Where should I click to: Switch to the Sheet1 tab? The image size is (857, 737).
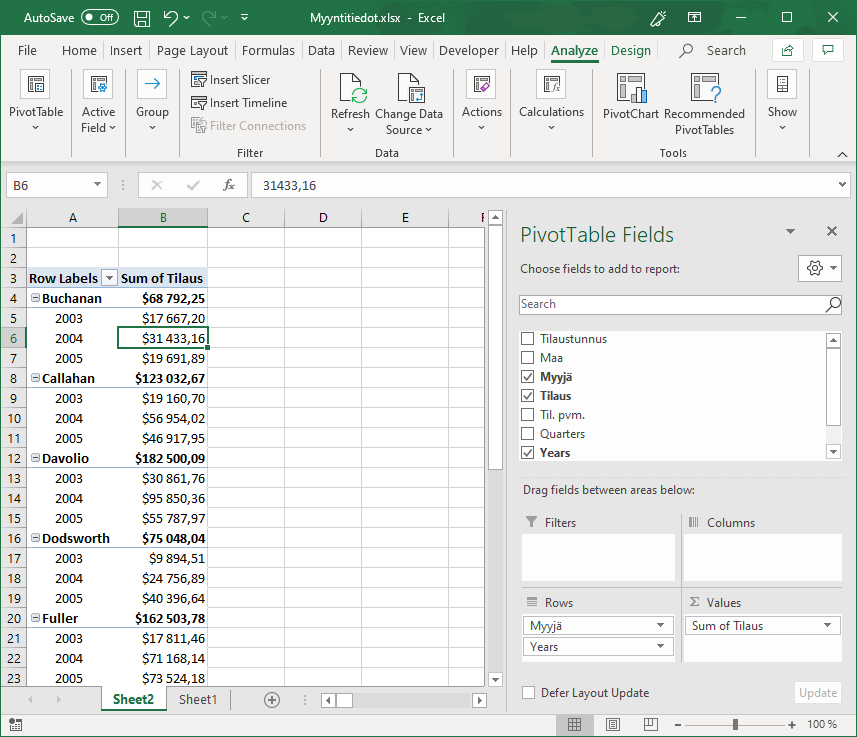197,700
